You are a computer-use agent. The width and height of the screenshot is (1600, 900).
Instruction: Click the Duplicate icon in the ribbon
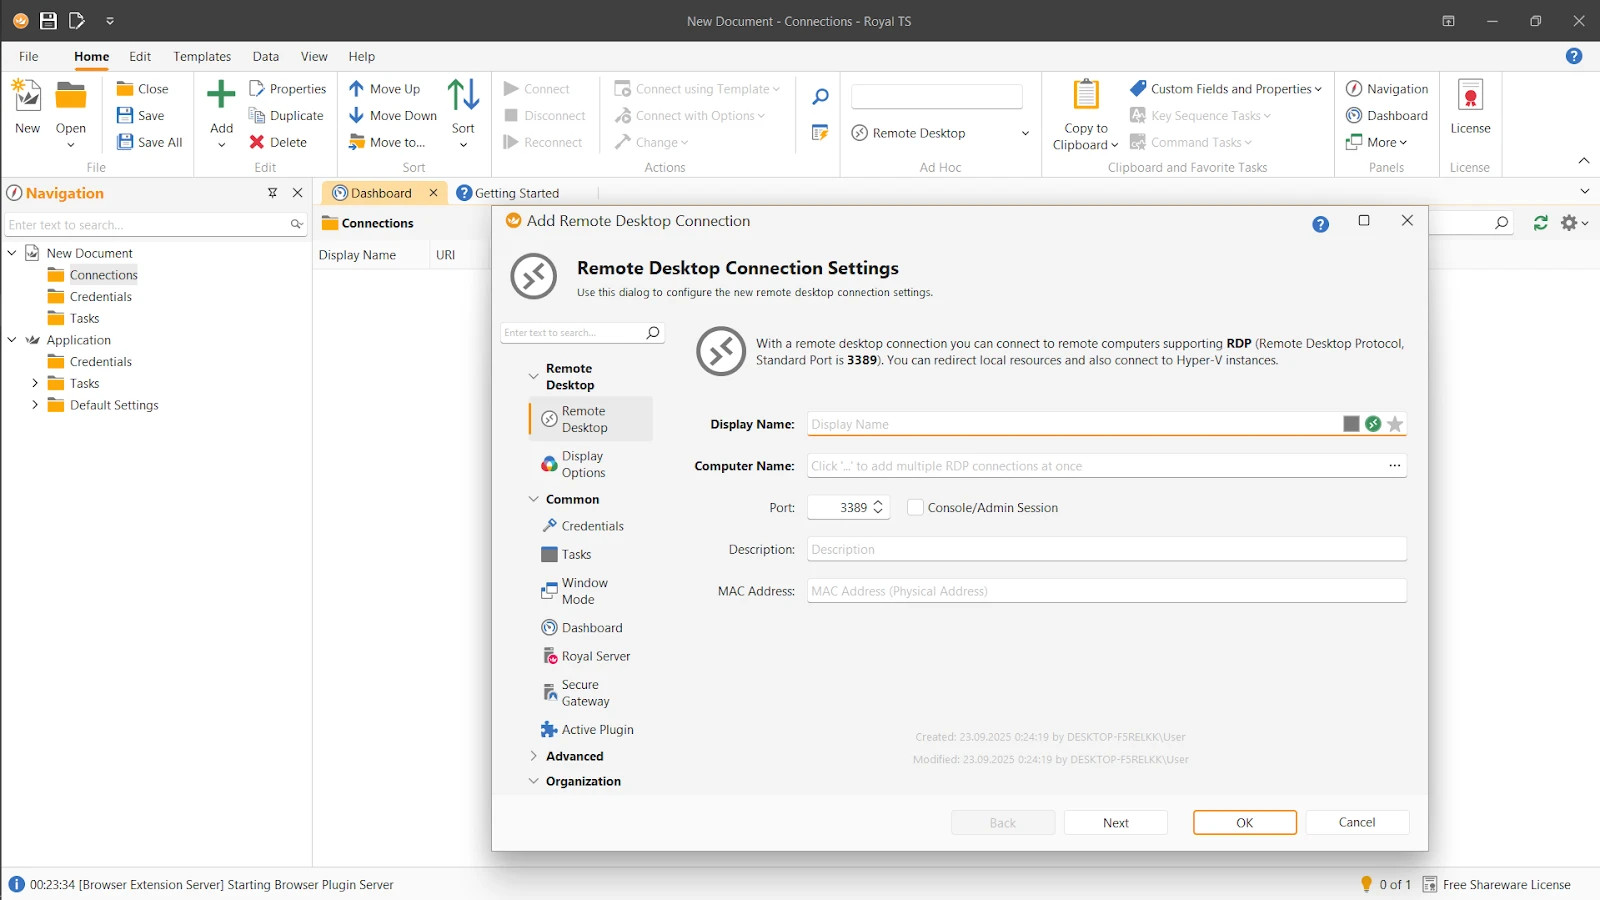[x=257, y=116]
